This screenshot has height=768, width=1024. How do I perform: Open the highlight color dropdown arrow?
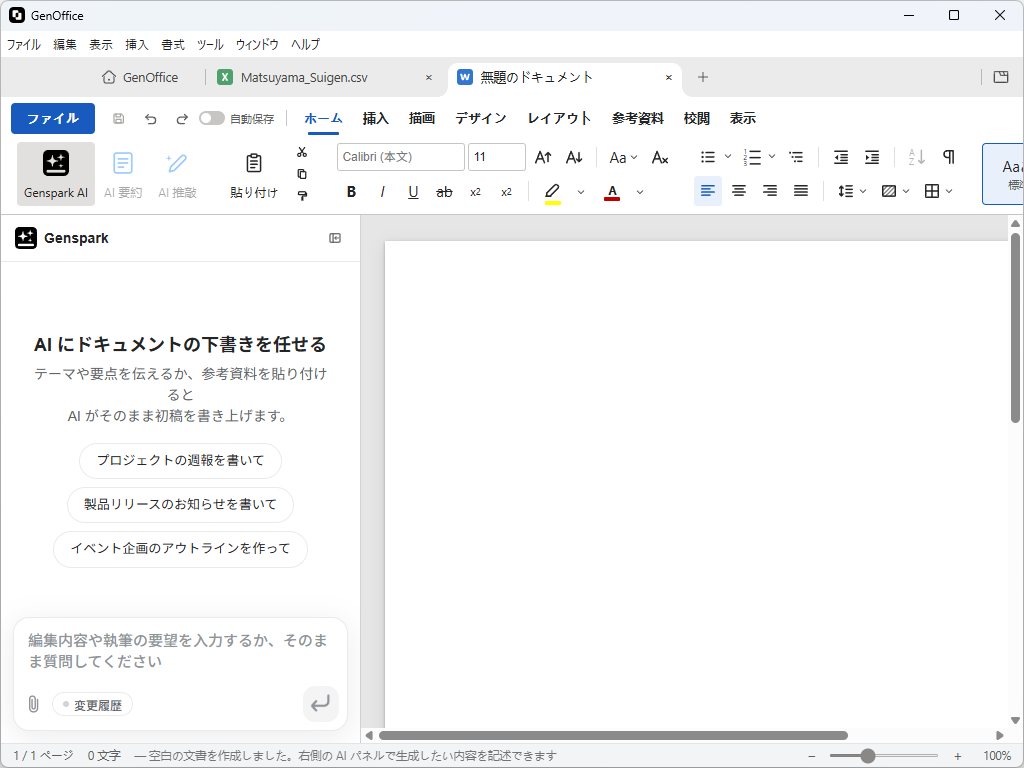coord(581,192)
